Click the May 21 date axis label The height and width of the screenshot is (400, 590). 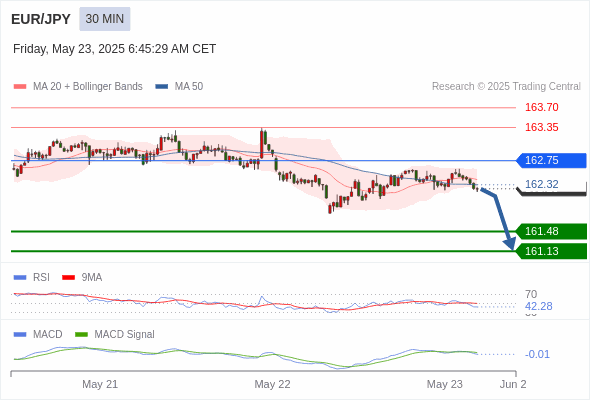point(100,384)
